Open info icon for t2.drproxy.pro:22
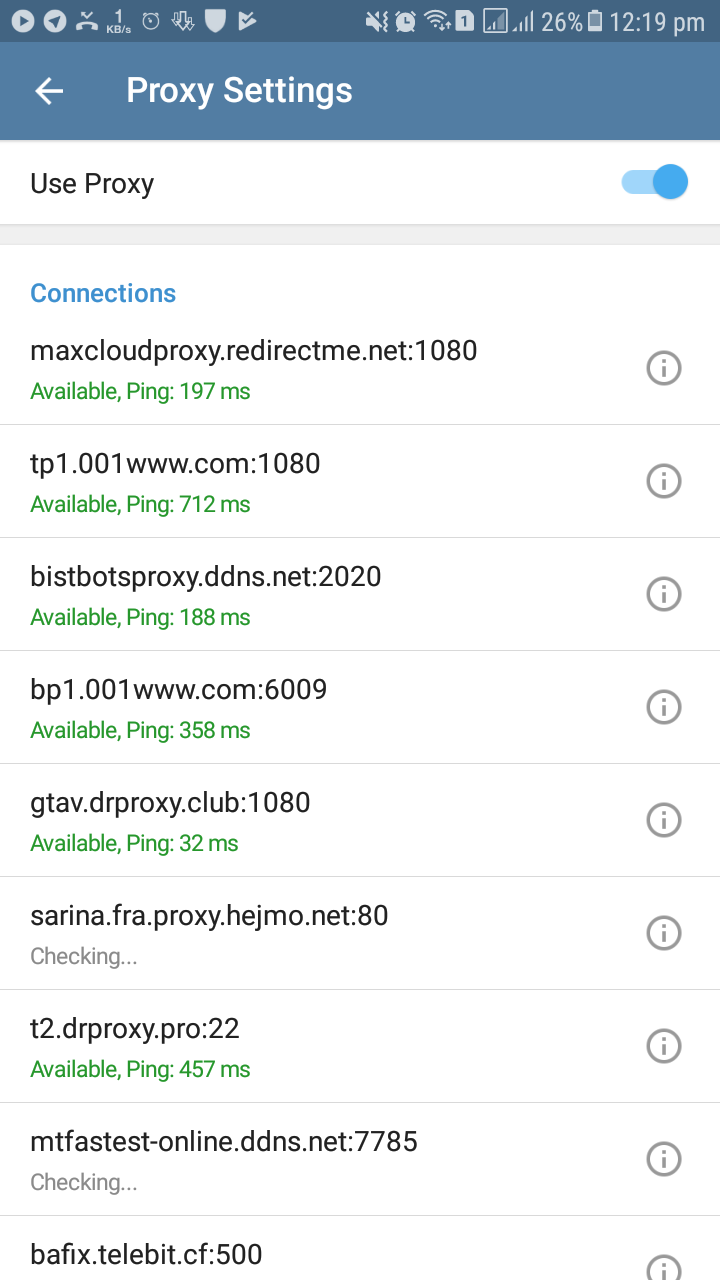Viewport: 720px width, 1280px height. 663,1046
